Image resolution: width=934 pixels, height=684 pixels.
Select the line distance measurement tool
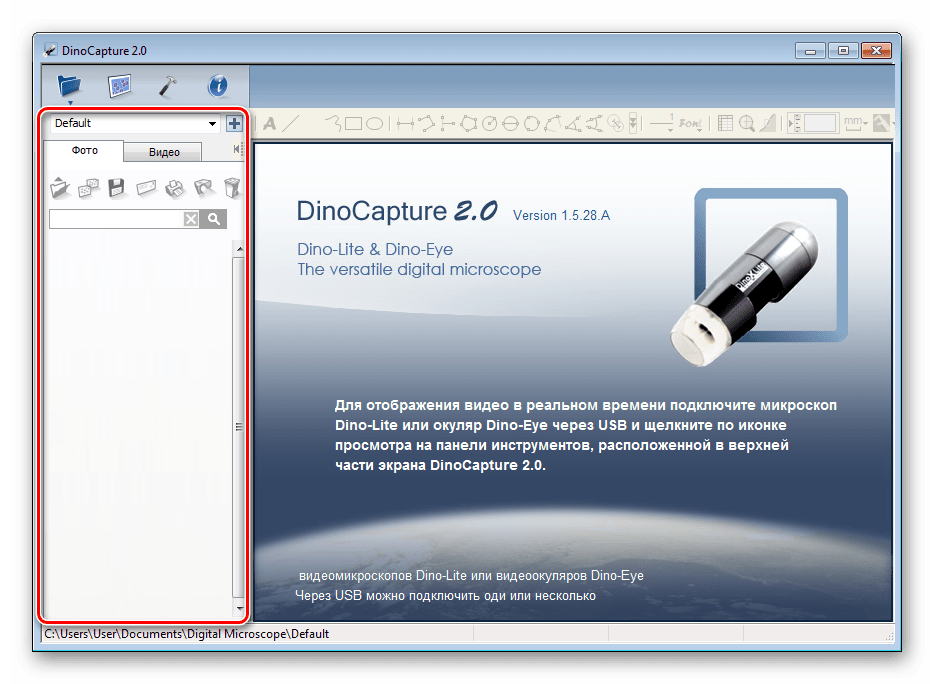[405, 123]
